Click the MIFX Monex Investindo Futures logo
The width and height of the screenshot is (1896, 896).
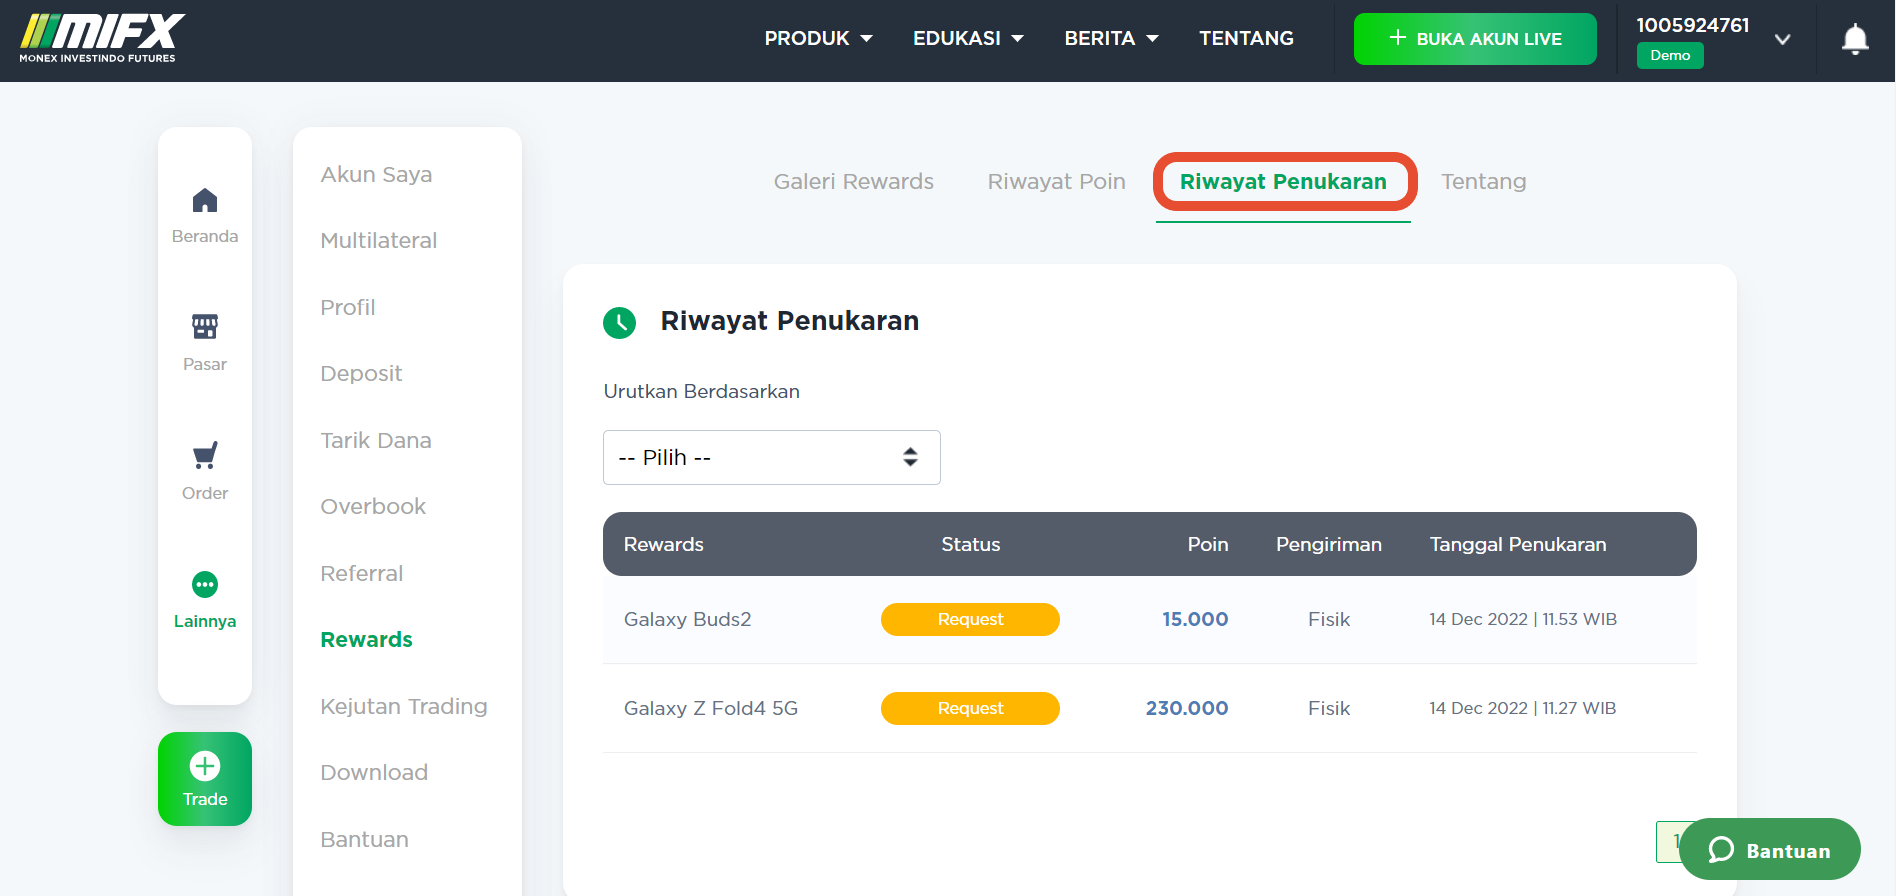[102, 39]
